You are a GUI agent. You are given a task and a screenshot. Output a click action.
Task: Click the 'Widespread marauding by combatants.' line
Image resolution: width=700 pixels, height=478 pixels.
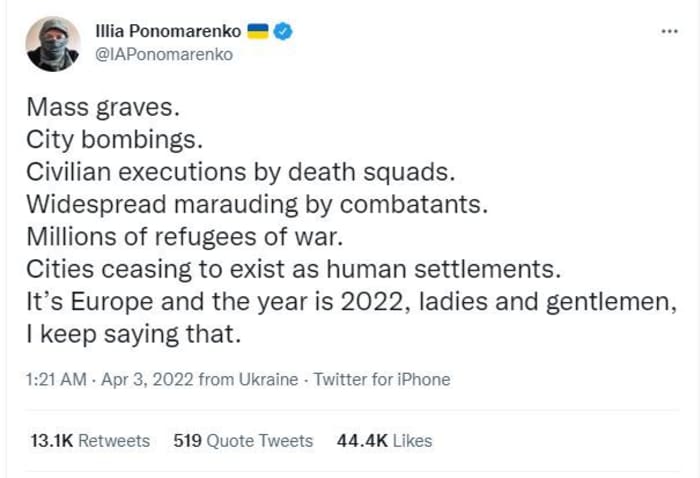[x=257, y=204]
